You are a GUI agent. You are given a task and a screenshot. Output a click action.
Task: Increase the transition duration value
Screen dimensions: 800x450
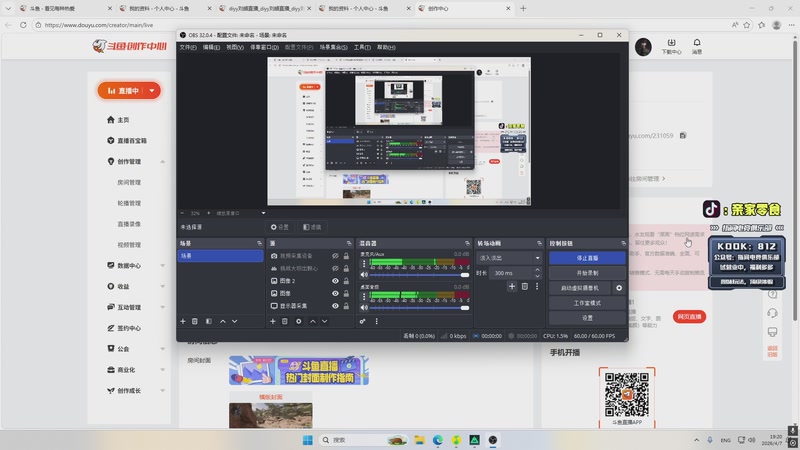click(x=537, y=270)
